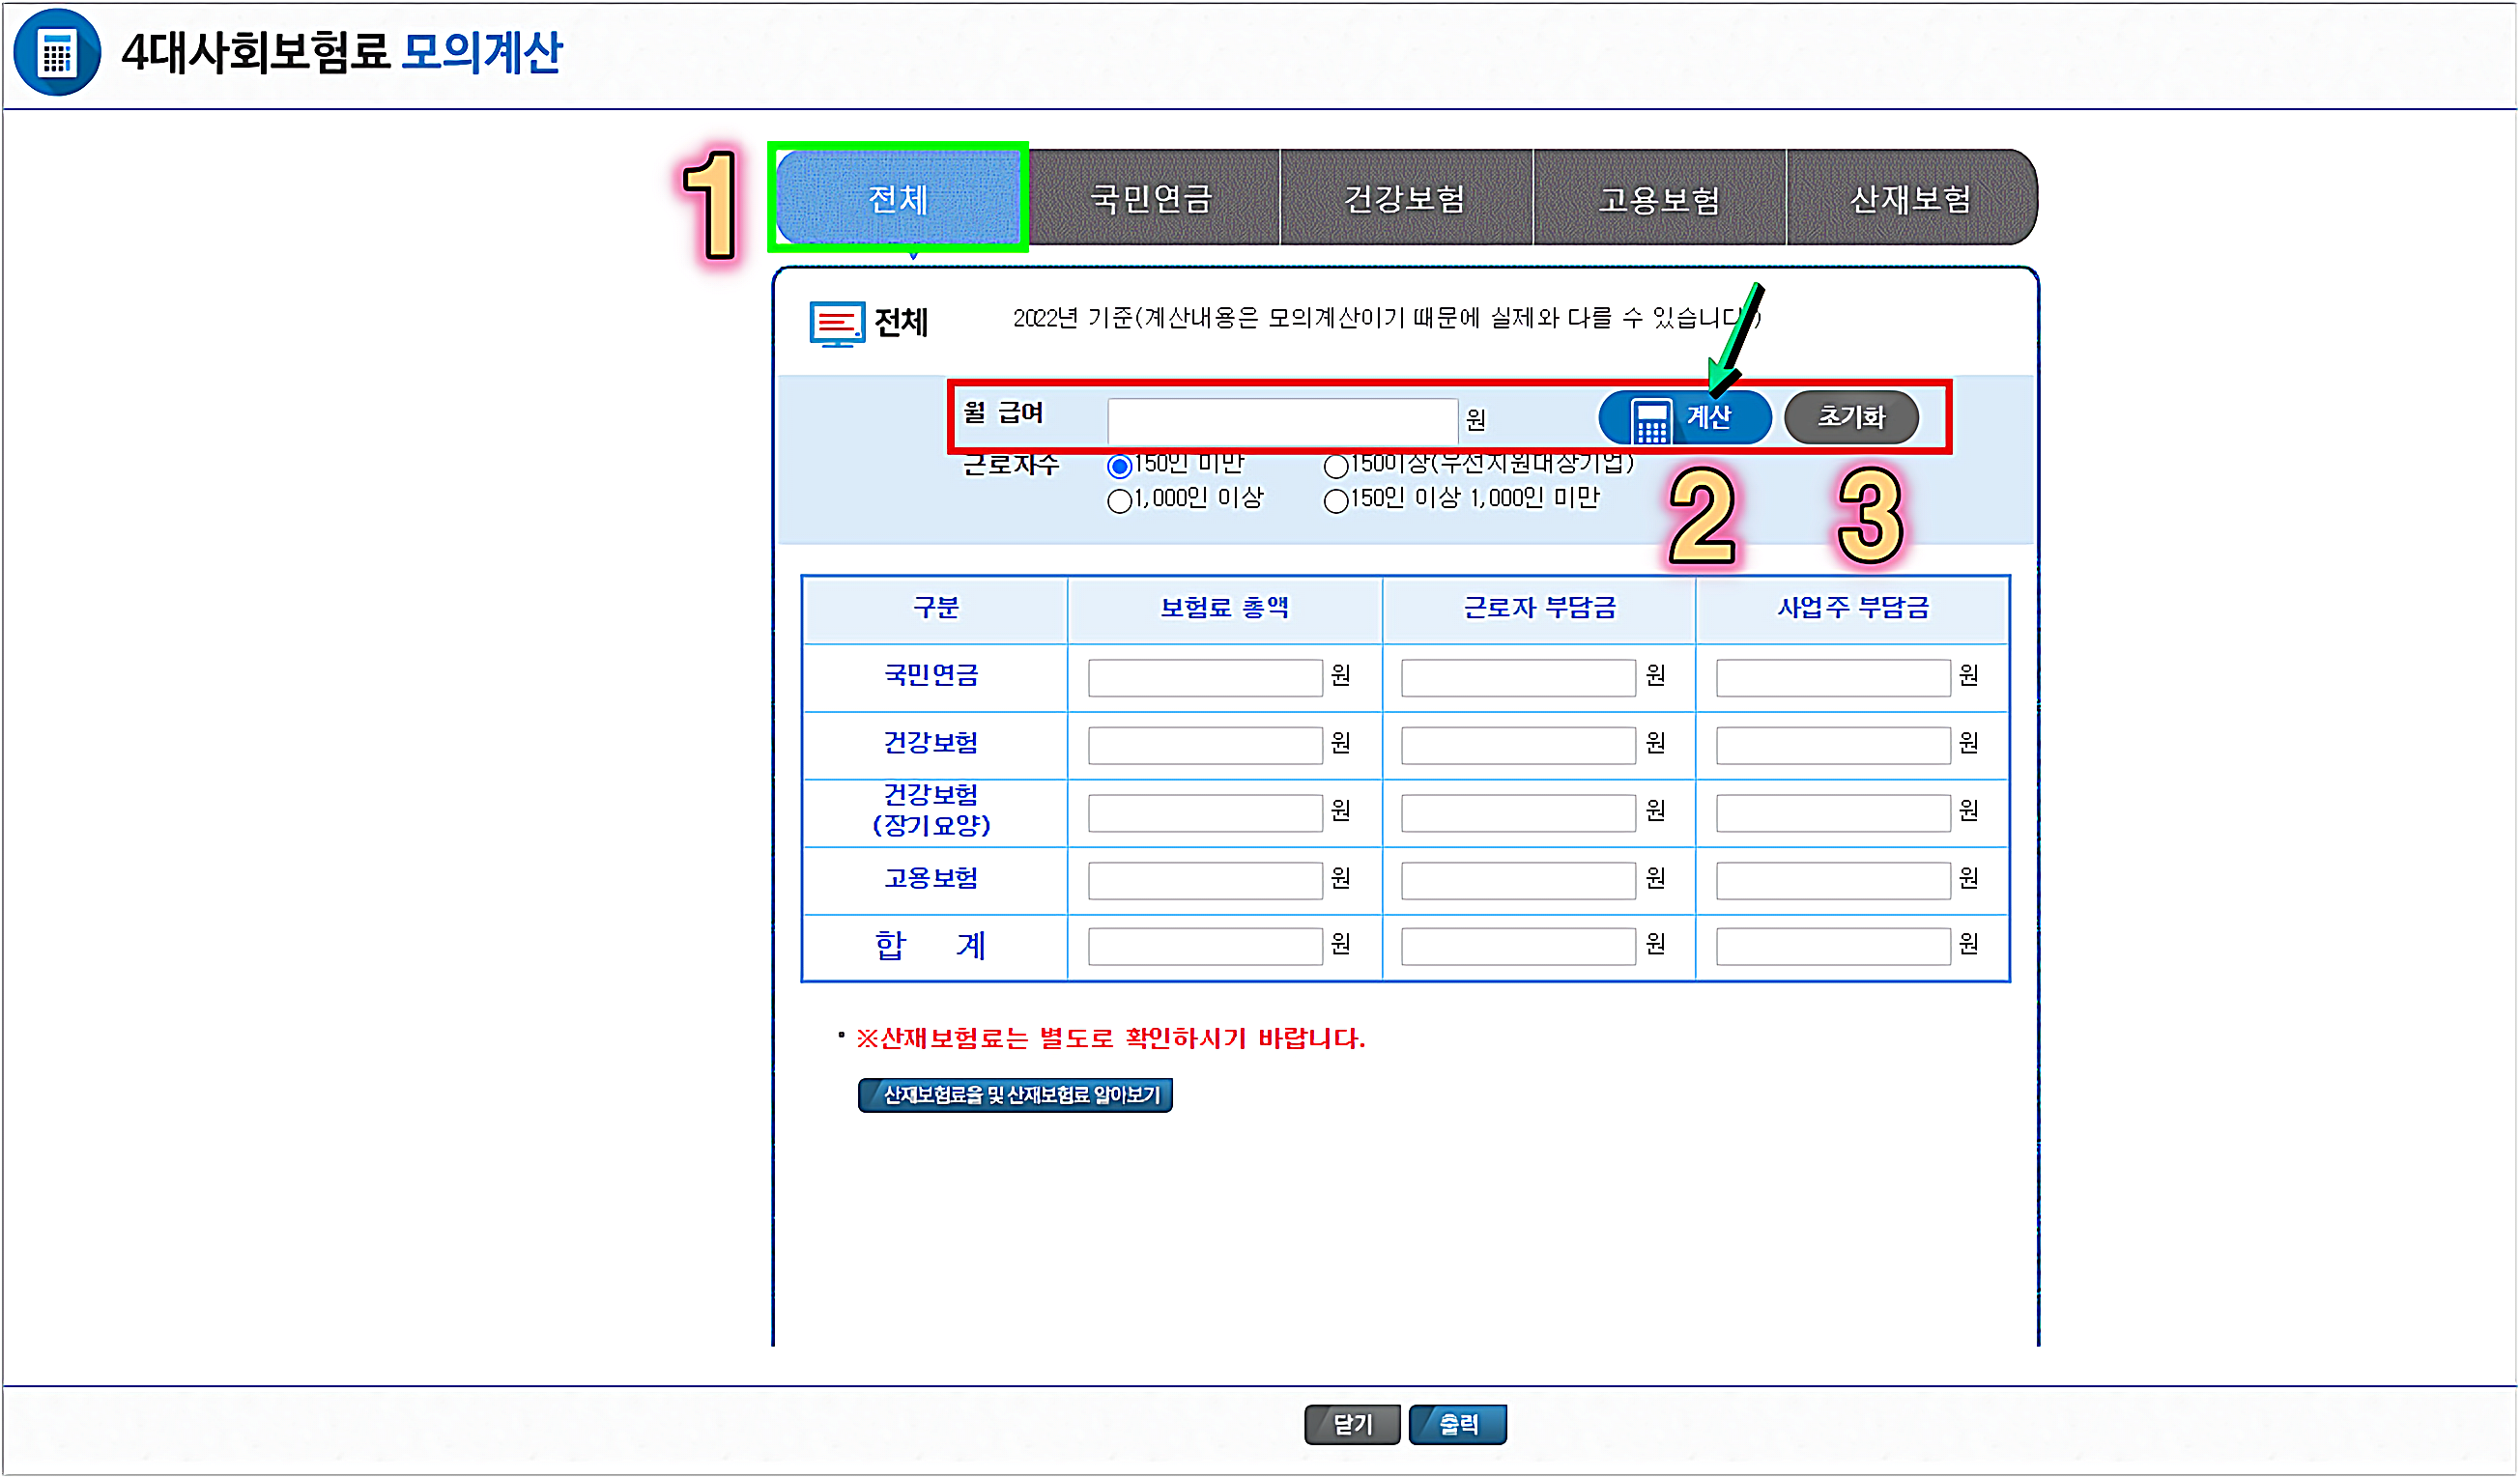Click the calculator icon on 계산 button
Viewport: 2520px width, 1478px height.
tap(1650, 420)
